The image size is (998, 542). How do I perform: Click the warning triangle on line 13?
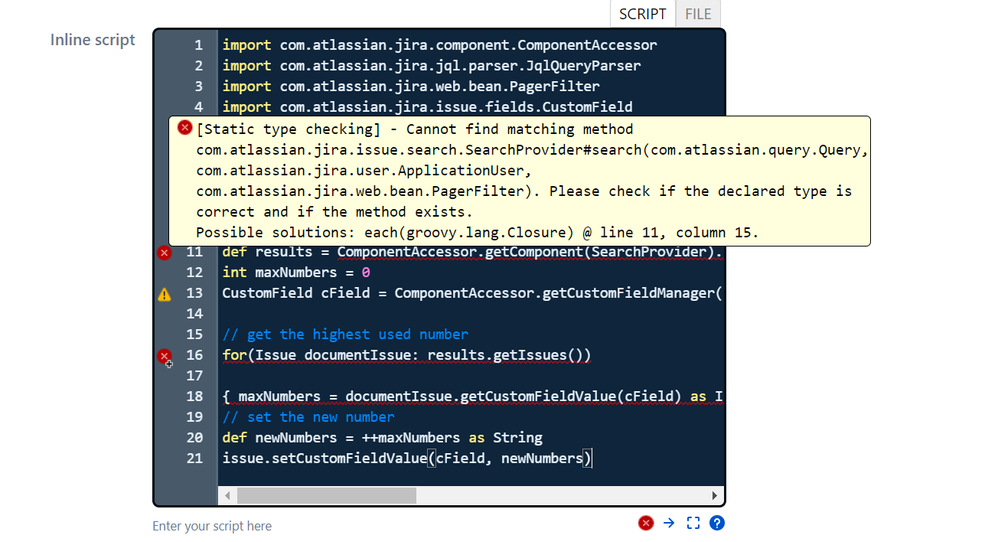pyautogui.click(x=164, y=294)
